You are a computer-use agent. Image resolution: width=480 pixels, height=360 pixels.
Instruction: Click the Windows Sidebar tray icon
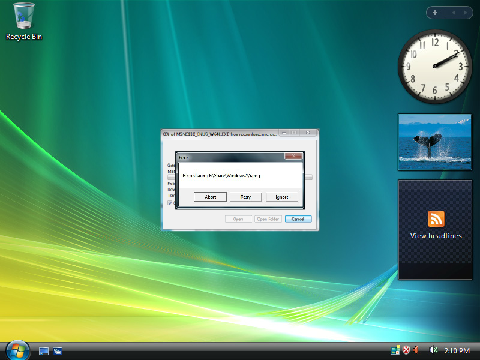coord(395,350)
